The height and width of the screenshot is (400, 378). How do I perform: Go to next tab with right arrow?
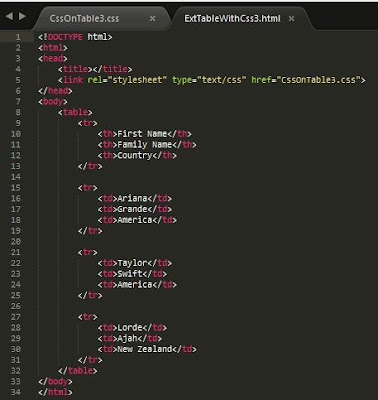[22, 16]
